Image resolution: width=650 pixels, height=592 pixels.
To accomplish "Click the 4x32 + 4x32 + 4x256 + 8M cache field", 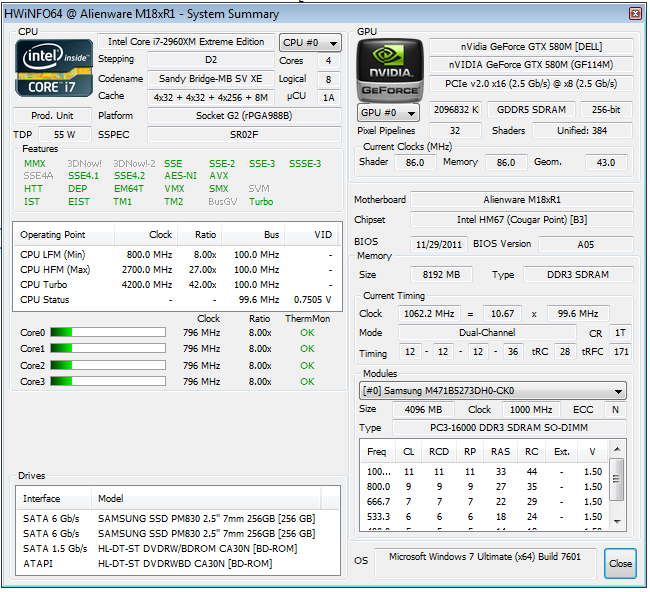I will [211, 97].
